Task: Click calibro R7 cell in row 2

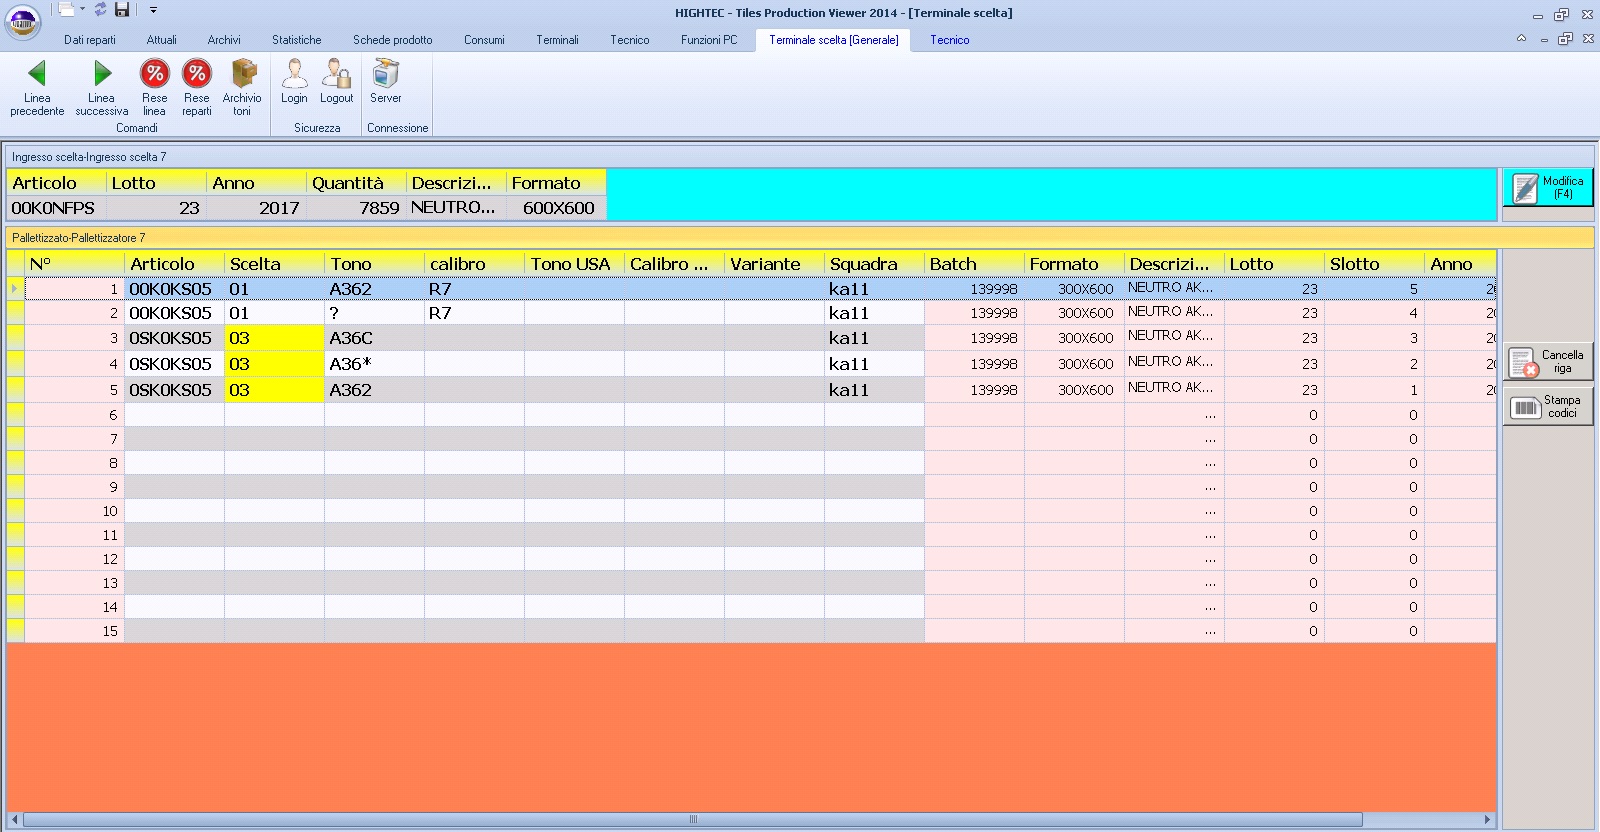Action: coord(474,313)
